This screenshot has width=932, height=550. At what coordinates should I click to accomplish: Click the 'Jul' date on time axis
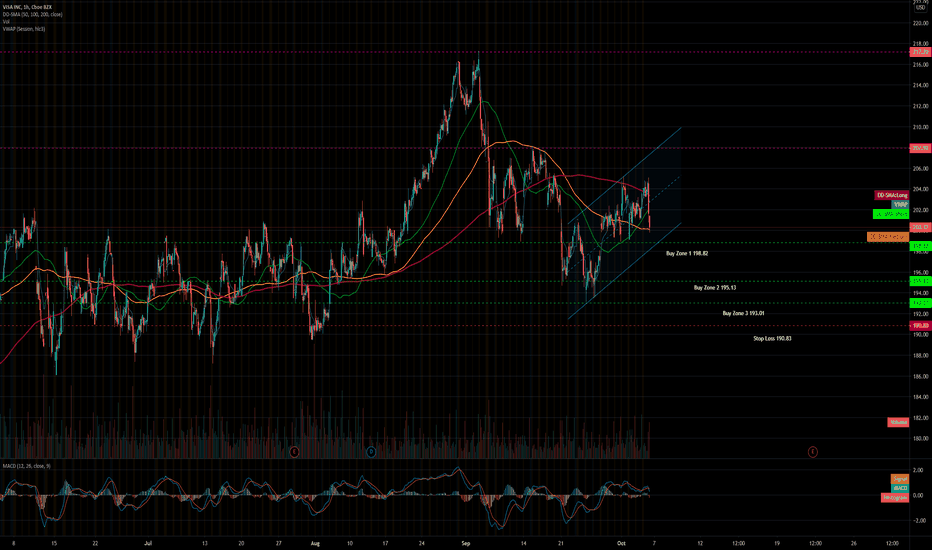pos(148,543)
